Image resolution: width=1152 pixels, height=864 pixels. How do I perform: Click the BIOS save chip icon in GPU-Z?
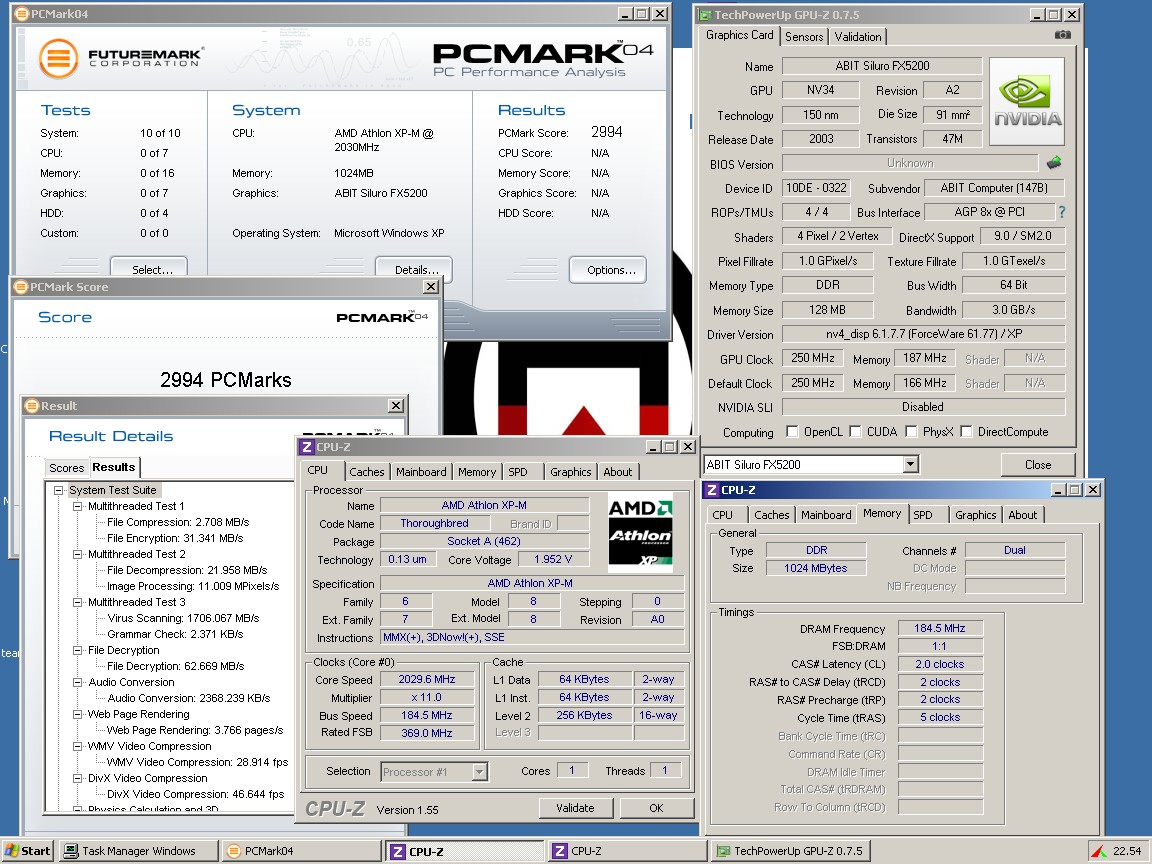click(1054, 162)
